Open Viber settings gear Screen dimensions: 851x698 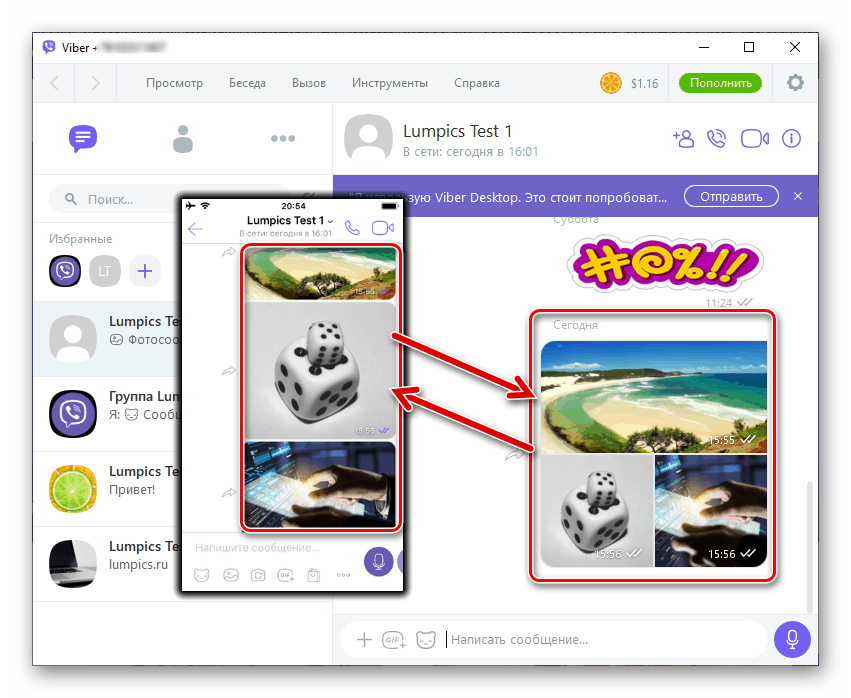click(795, 83)
